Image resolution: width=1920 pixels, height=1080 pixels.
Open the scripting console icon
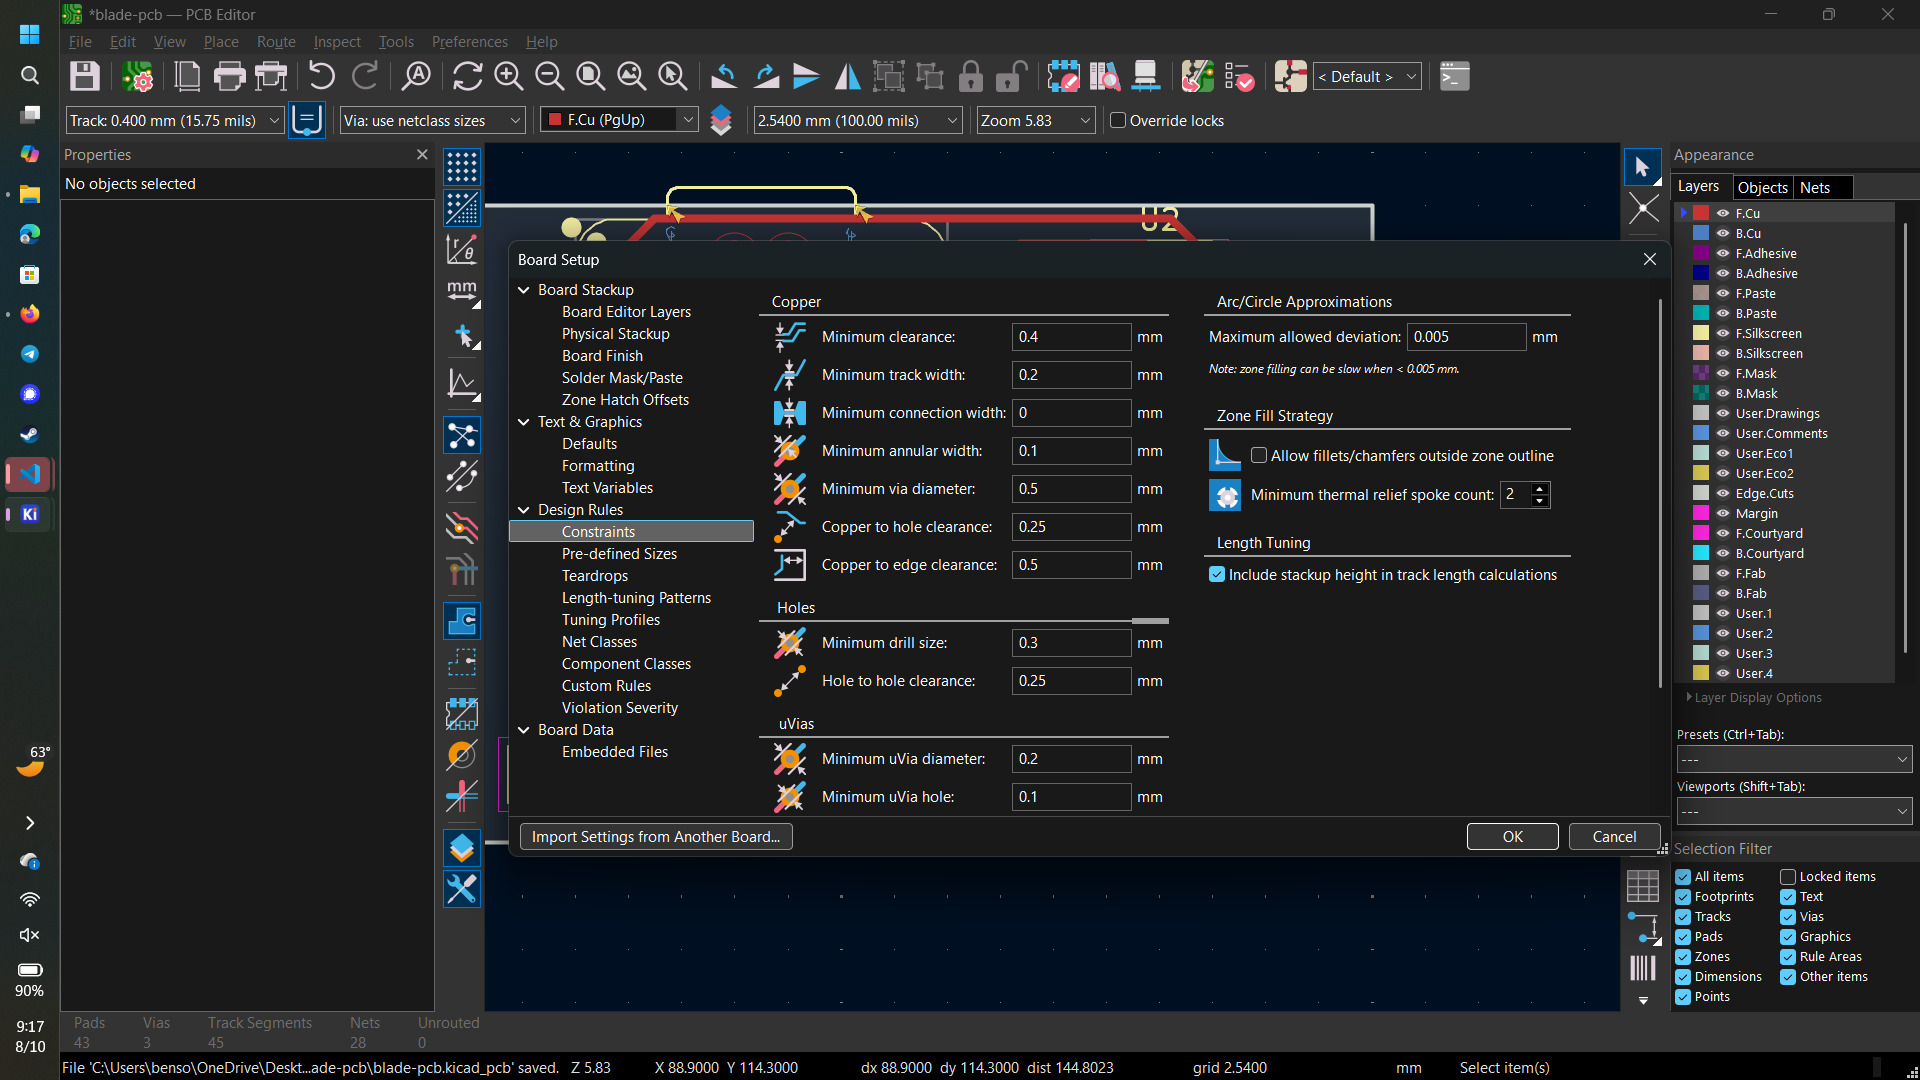coord(1454,77)
